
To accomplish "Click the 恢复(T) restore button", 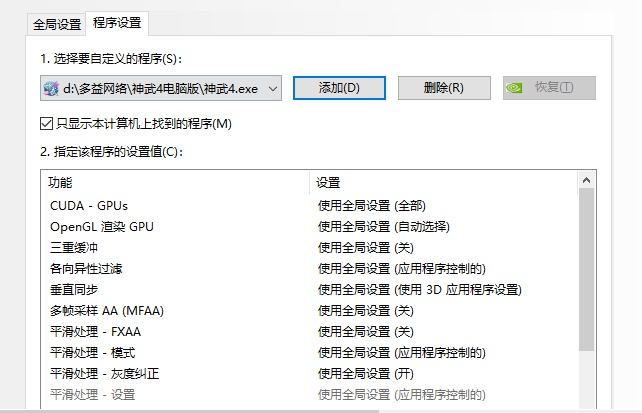I will (x=549, y=88).
